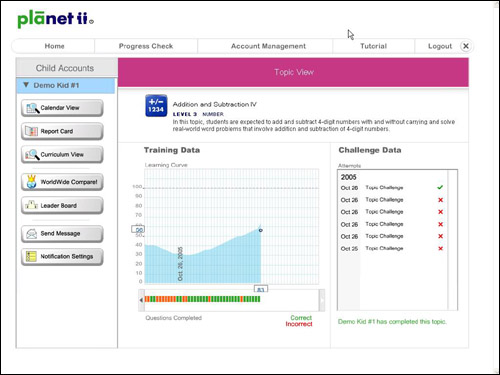Click red X on Oct 25 challenge
Screen dimensions: 500x375
[440, 248]
